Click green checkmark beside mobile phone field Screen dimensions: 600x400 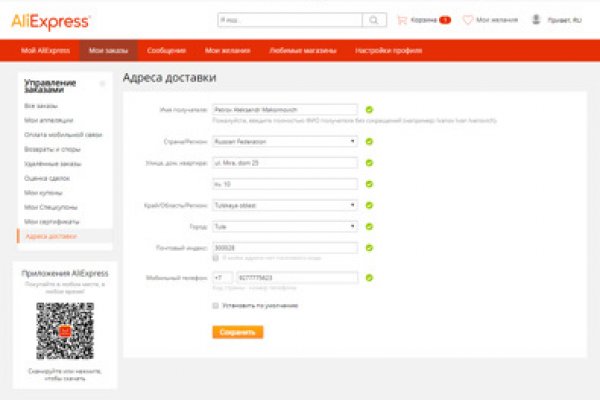pos(369,277)
